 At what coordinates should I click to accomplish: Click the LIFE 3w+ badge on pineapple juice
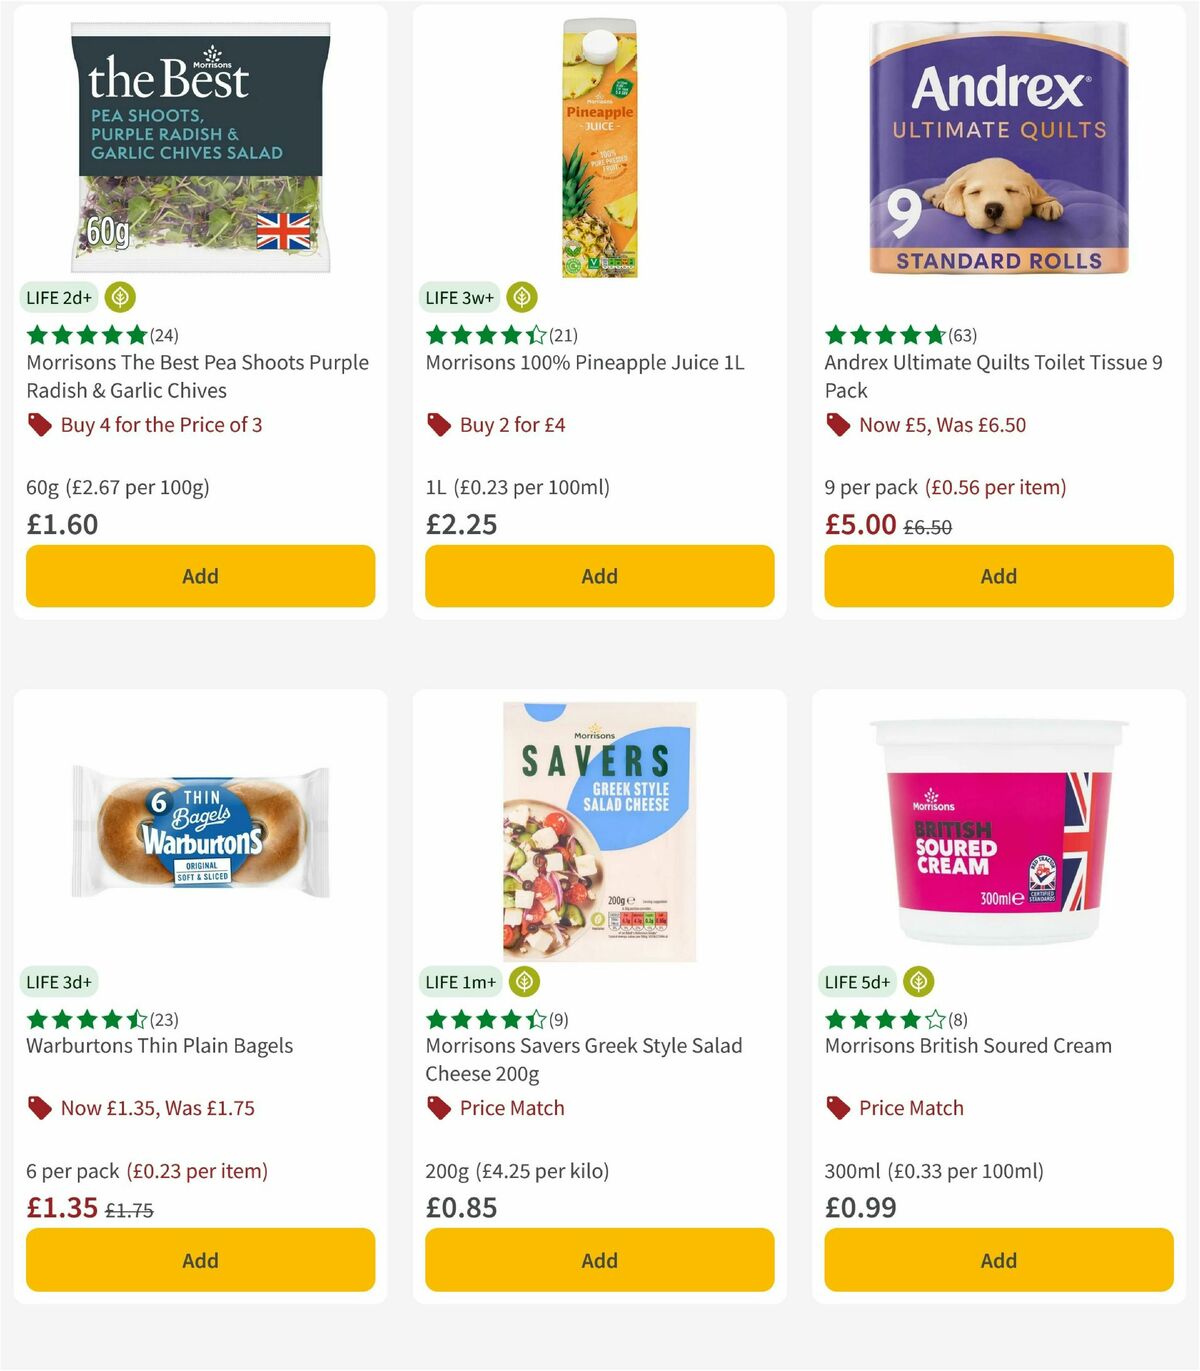[x=460, y=297]
